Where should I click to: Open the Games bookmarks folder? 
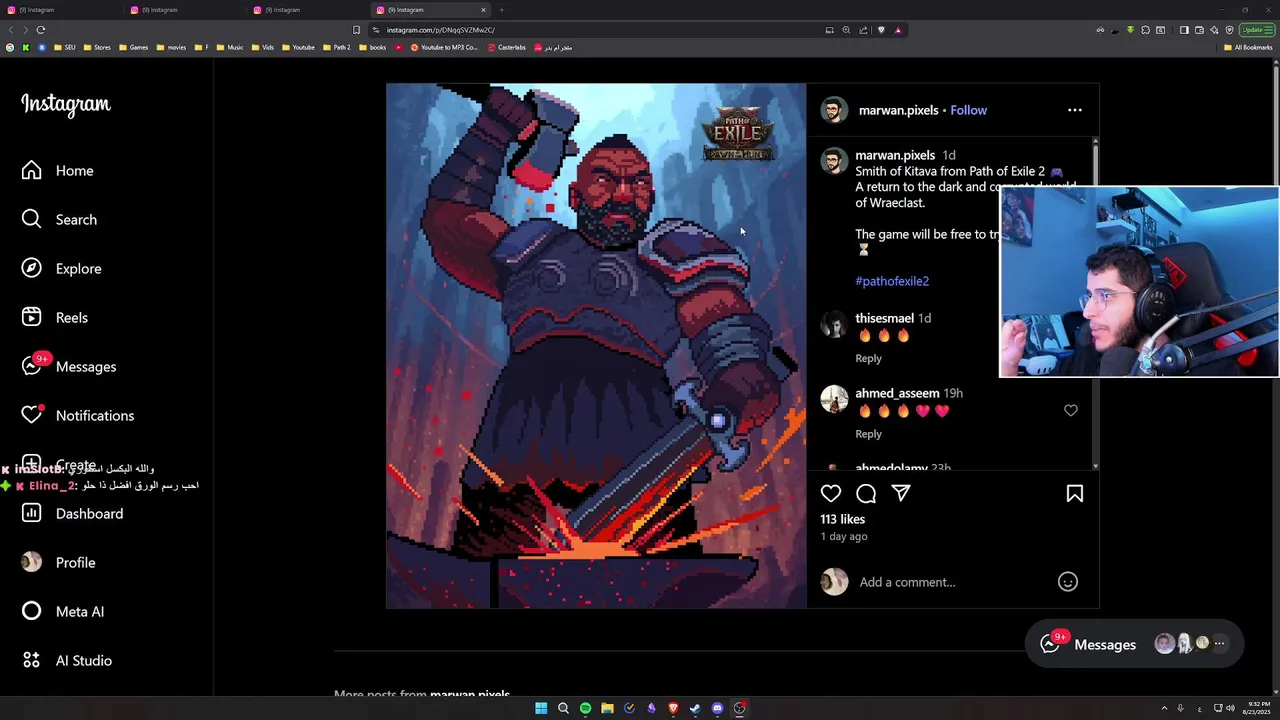133,47
